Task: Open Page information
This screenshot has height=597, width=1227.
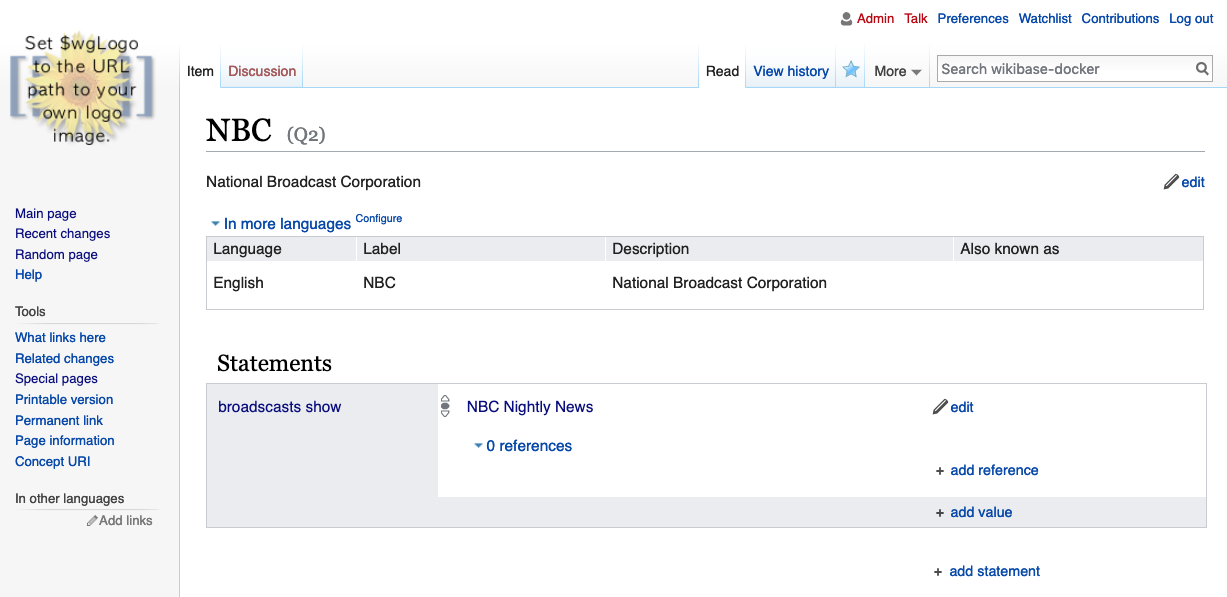Action: [x=65, y=441]
